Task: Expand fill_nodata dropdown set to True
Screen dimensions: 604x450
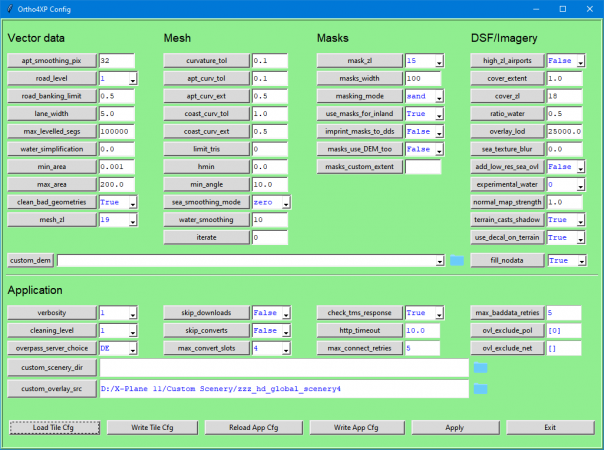Action: (x=582, y=261)
